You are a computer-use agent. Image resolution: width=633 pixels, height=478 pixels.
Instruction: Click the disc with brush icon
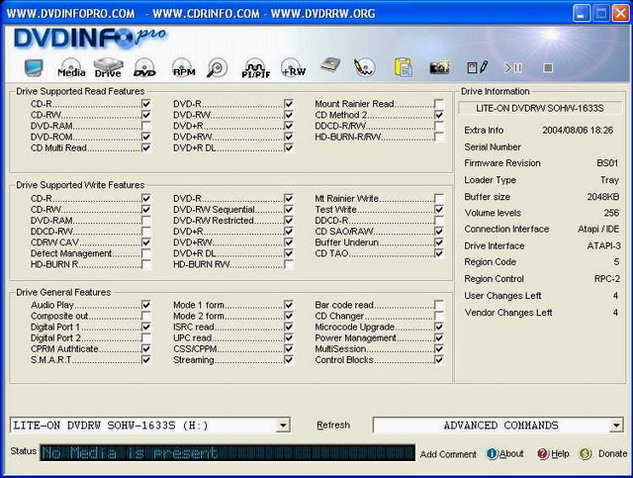[364, 67]
